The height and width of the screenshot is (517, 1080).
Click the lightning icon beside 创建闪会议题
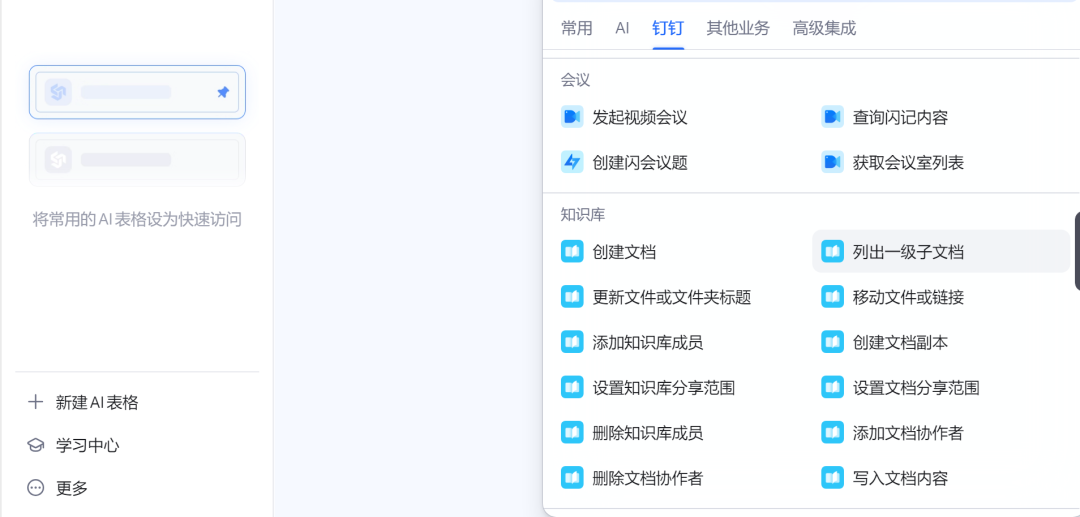[x=572, y=162]
